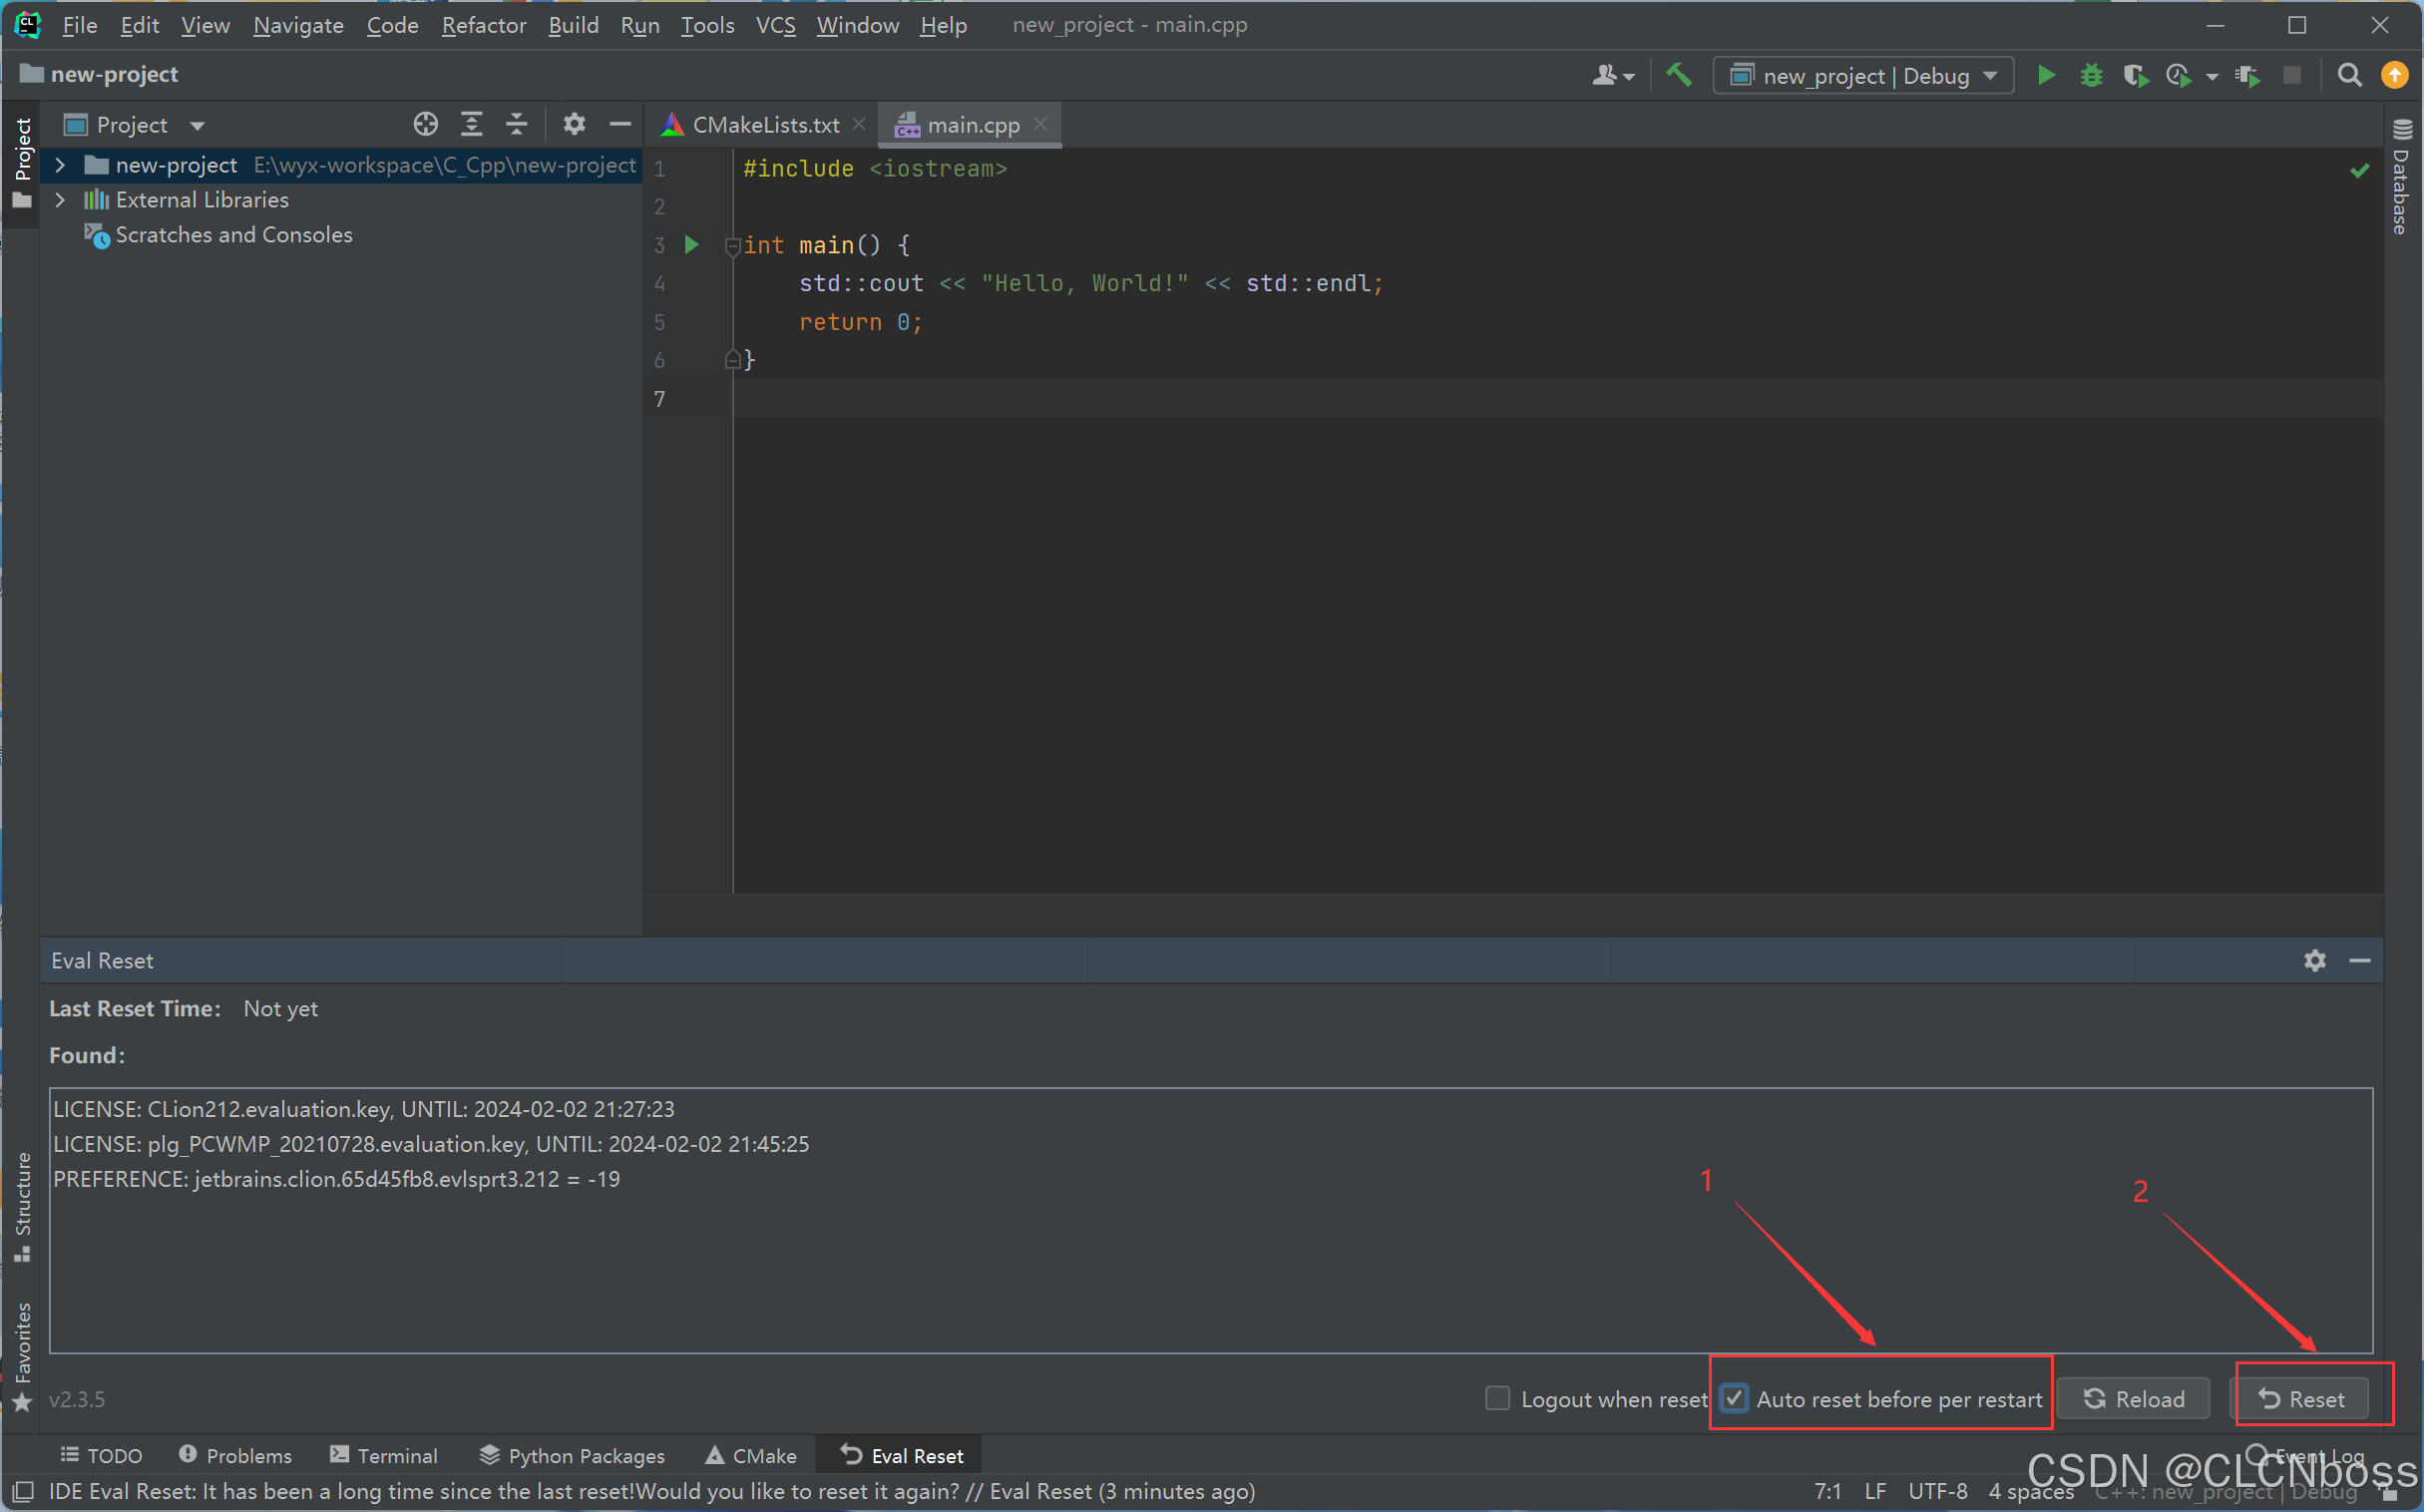Uncheck Auto reset before per restart
This screenshot has width=2424, height=1512.
(1735, 1399)
